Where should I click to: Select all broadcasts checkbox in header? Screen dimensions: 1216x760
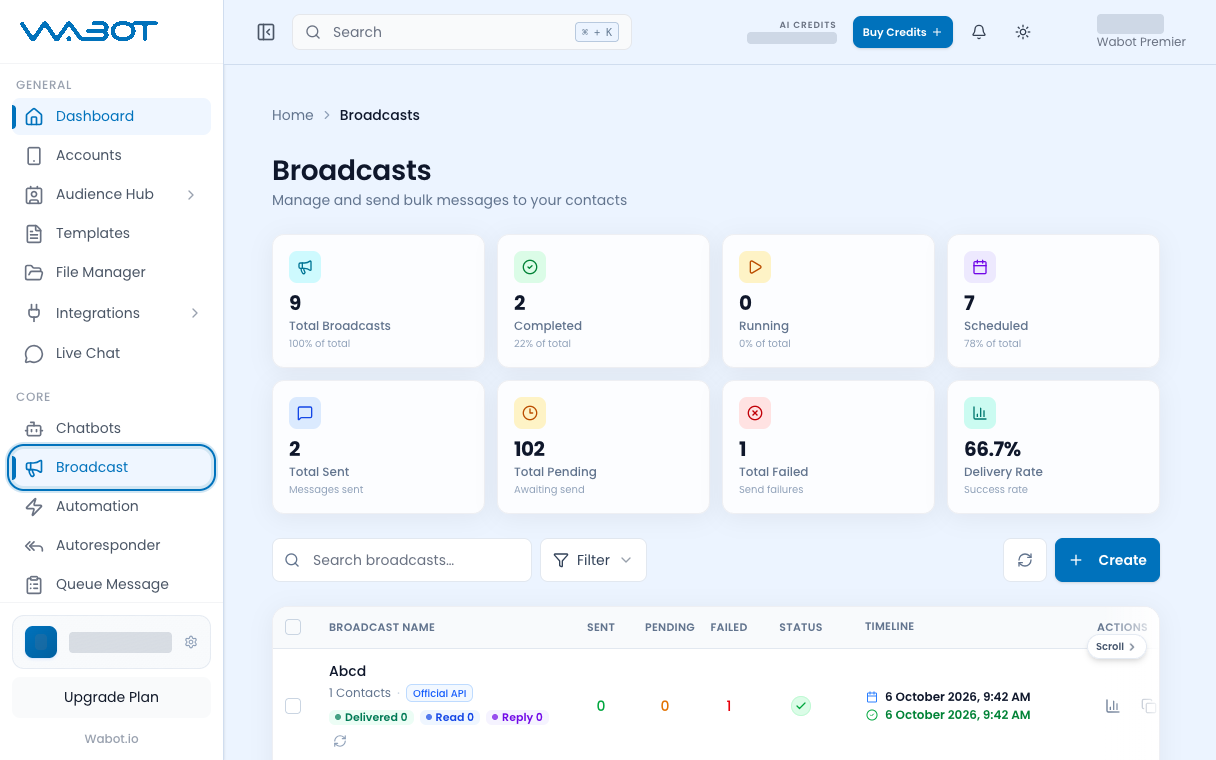click(293, 627)
